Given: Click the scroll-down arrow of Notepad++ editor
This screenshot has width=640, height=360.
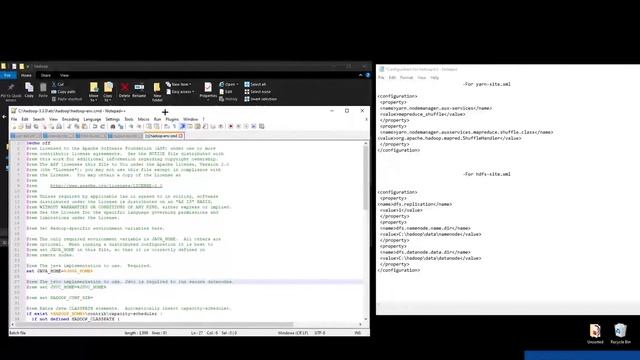Looking at the screenshot, I should (365, 319).
